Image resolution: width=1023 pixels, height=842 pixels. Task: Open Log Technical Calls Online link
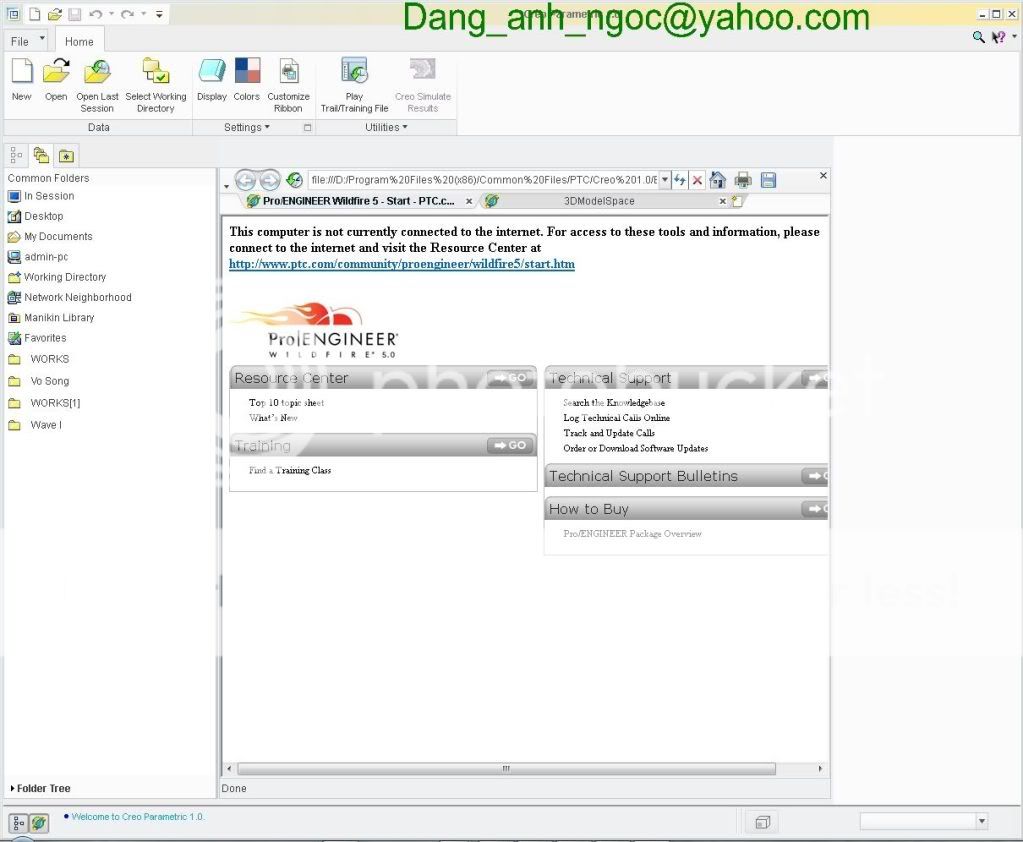click(617, 418)
